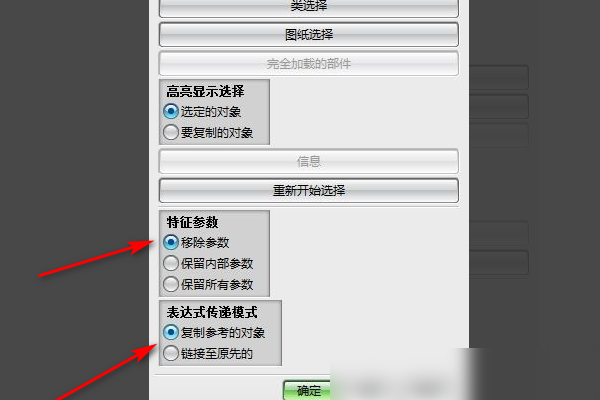Choose 要复制的对象 highlight option

(208, 132)
